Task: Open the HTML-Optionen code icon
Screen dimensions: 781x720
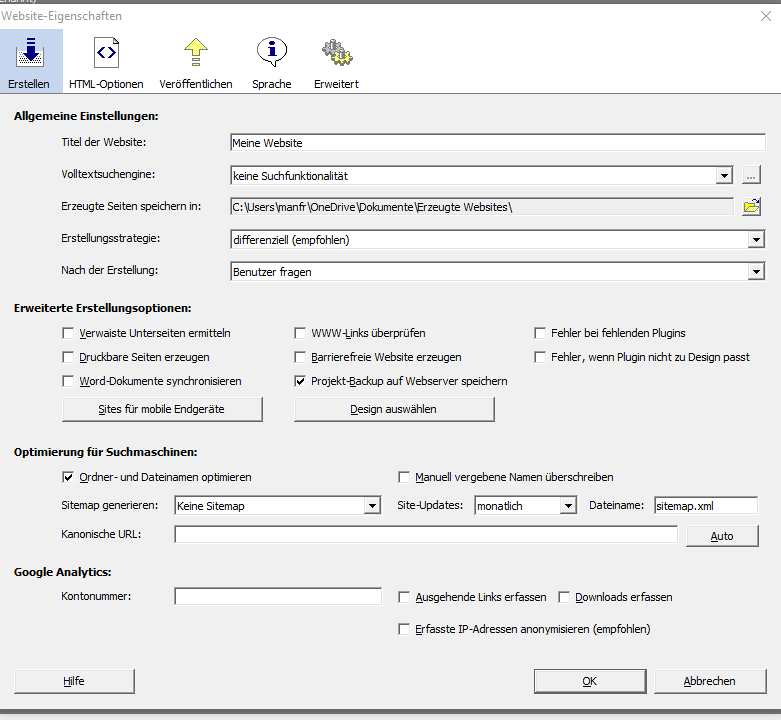Action: [x=106, y=53]
